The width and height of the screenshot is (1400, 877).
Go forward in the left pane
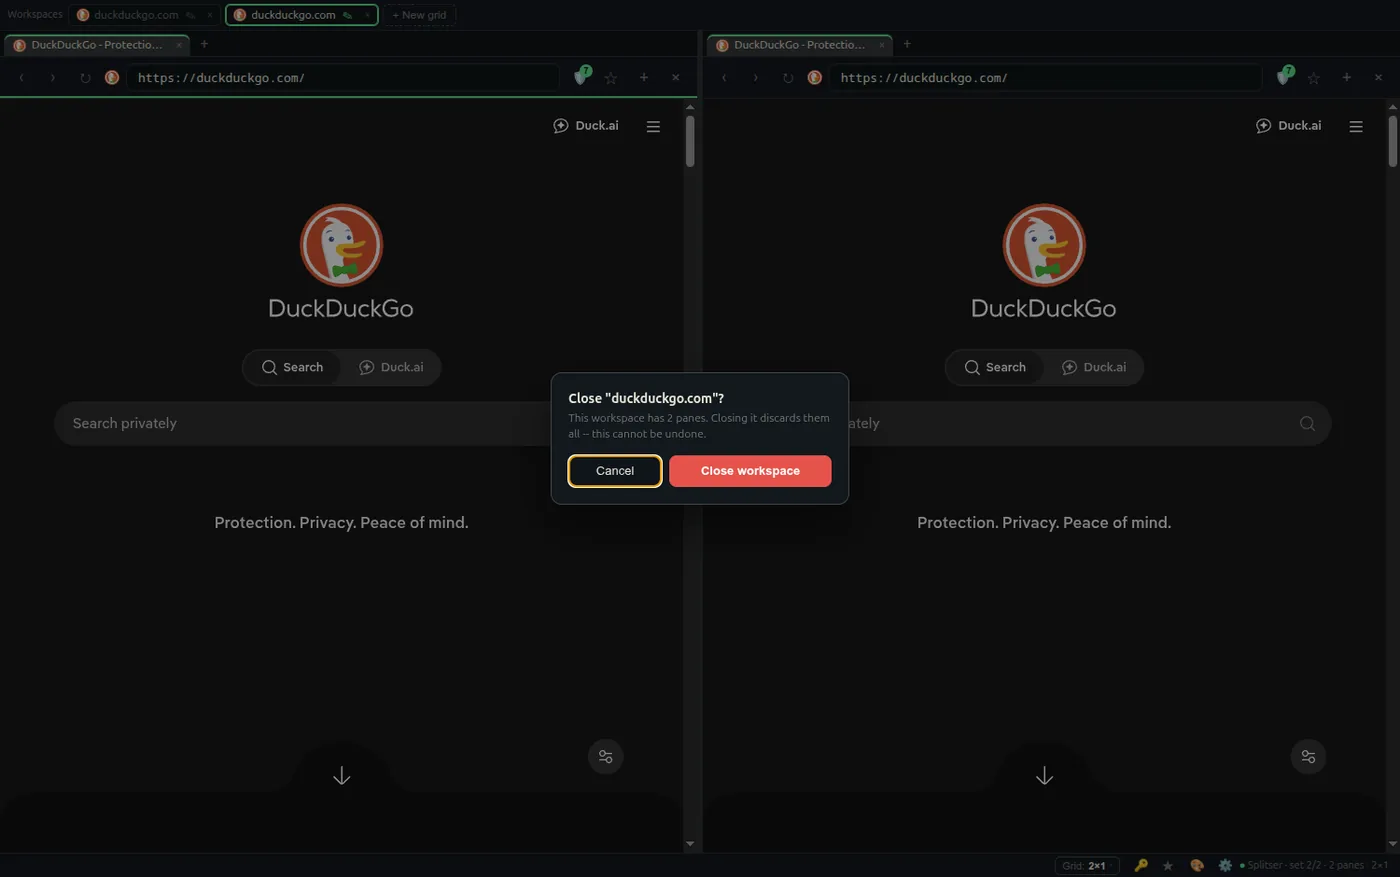53,77
